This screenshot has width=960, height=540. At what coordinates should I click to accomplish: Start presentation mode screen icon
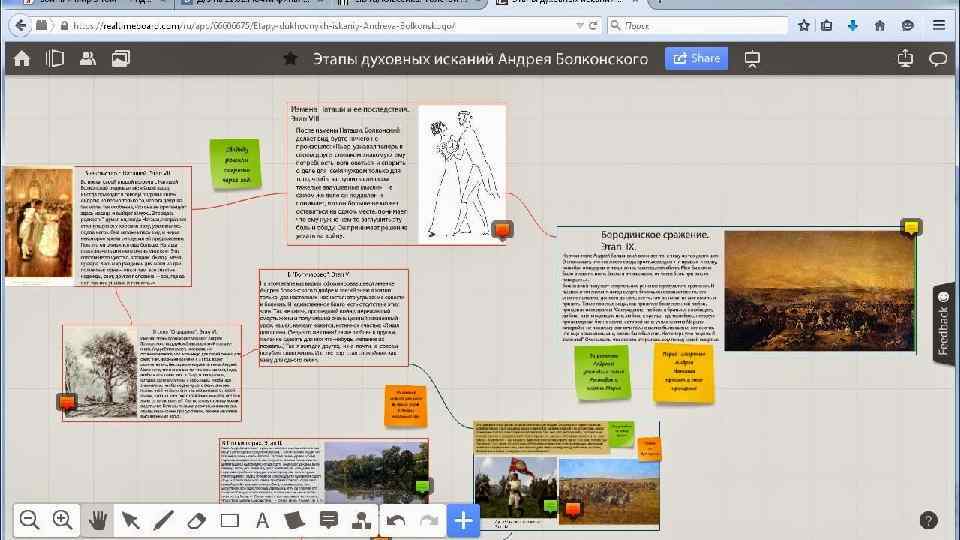click(x=752, y=59)
